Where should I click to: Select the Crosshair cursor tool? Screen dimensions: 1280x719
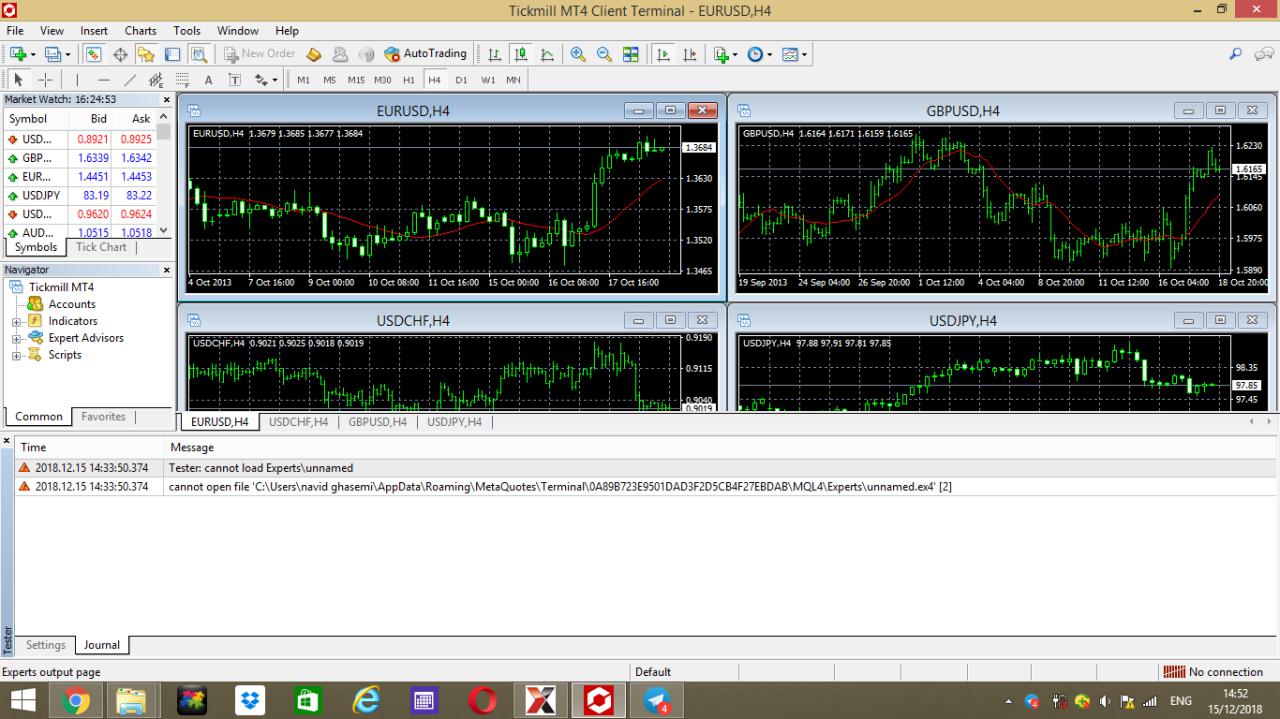pyautogui.click(x=45, y=80)
